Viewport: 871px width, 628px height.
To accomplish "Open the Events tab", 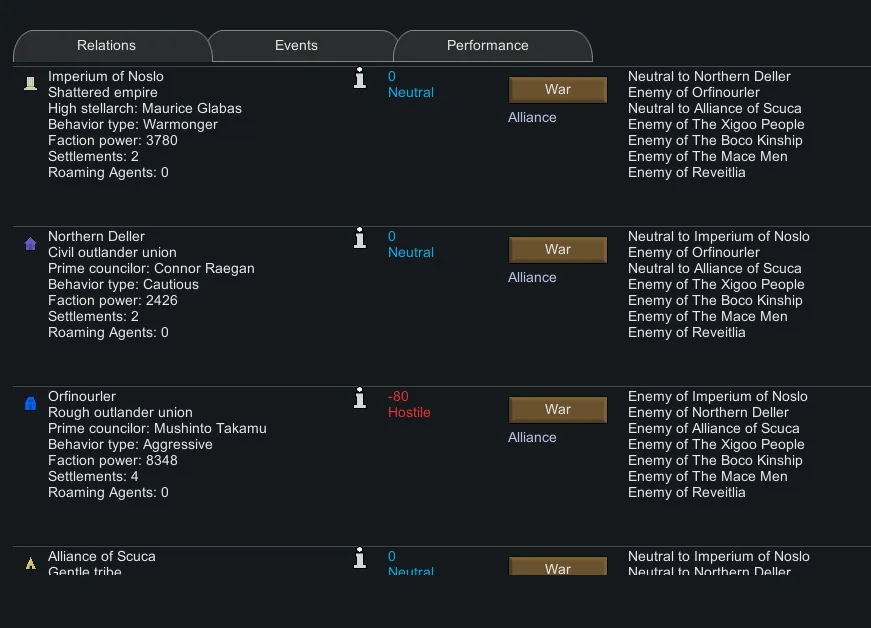I will 296,46.
